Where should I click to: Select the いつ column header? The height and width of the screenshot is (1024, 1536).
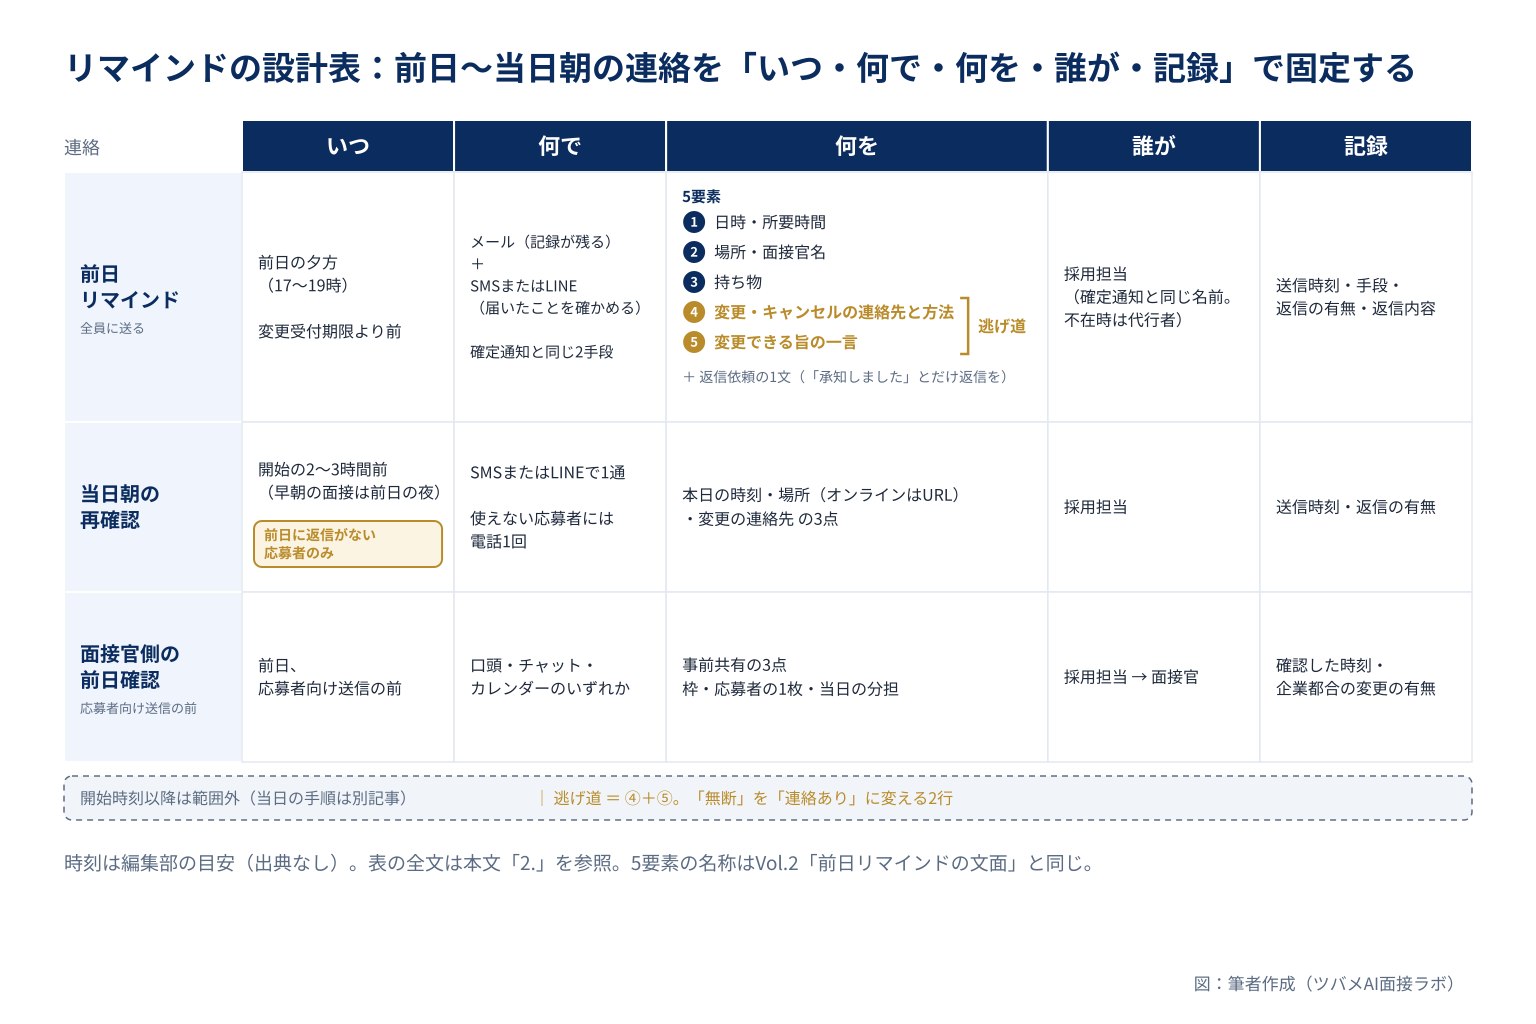tap(348, 146)
